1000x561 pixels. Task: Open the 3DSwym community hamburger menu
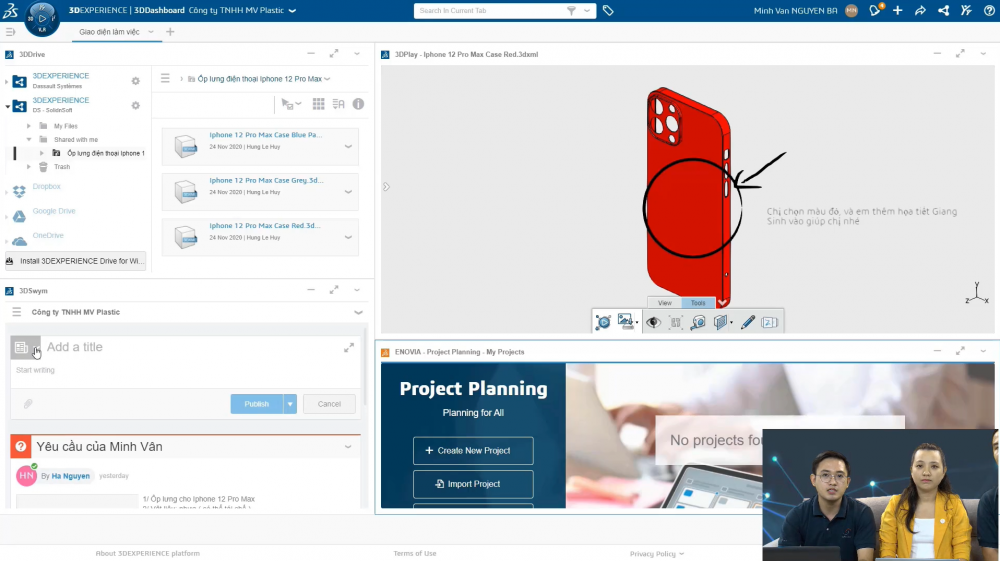17,312
